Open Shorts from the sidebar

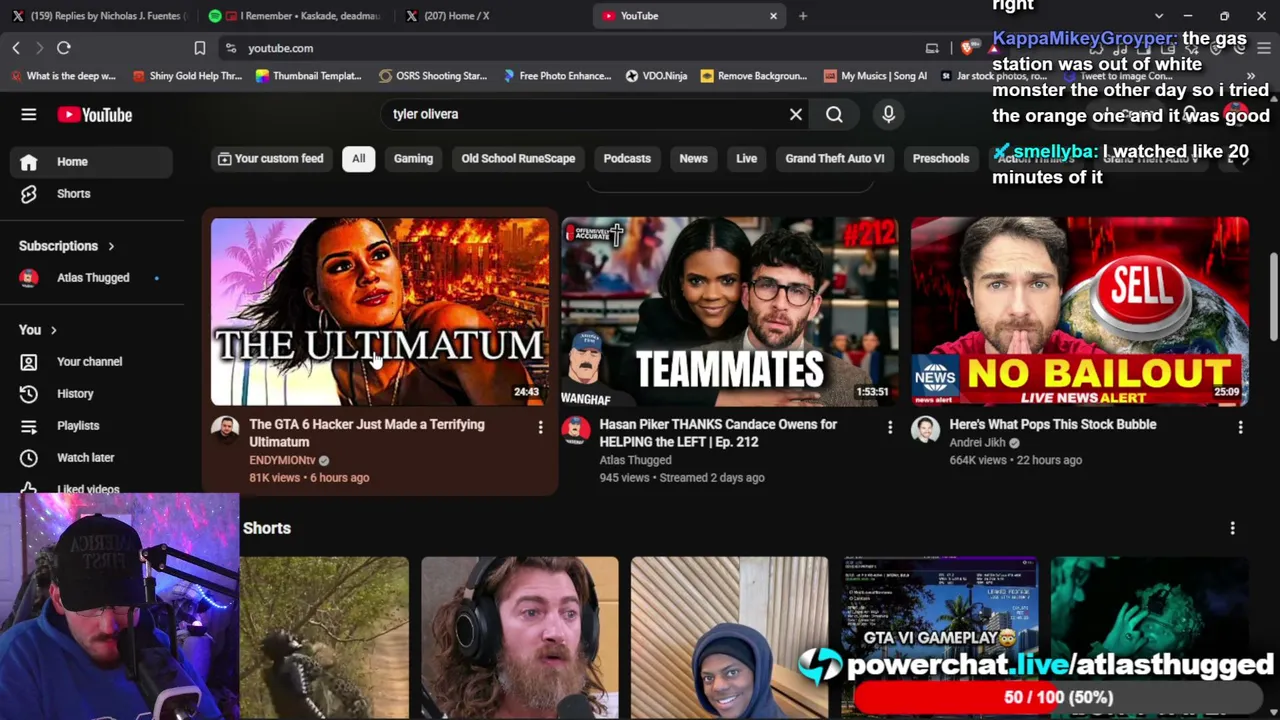click(x=91, y=194)
